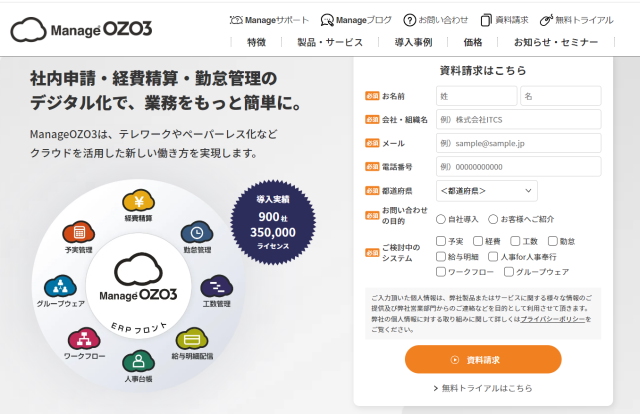This screenshot has width=640, height=414.
Task: Open the 価格 menu item
Action: click(473, 42)
